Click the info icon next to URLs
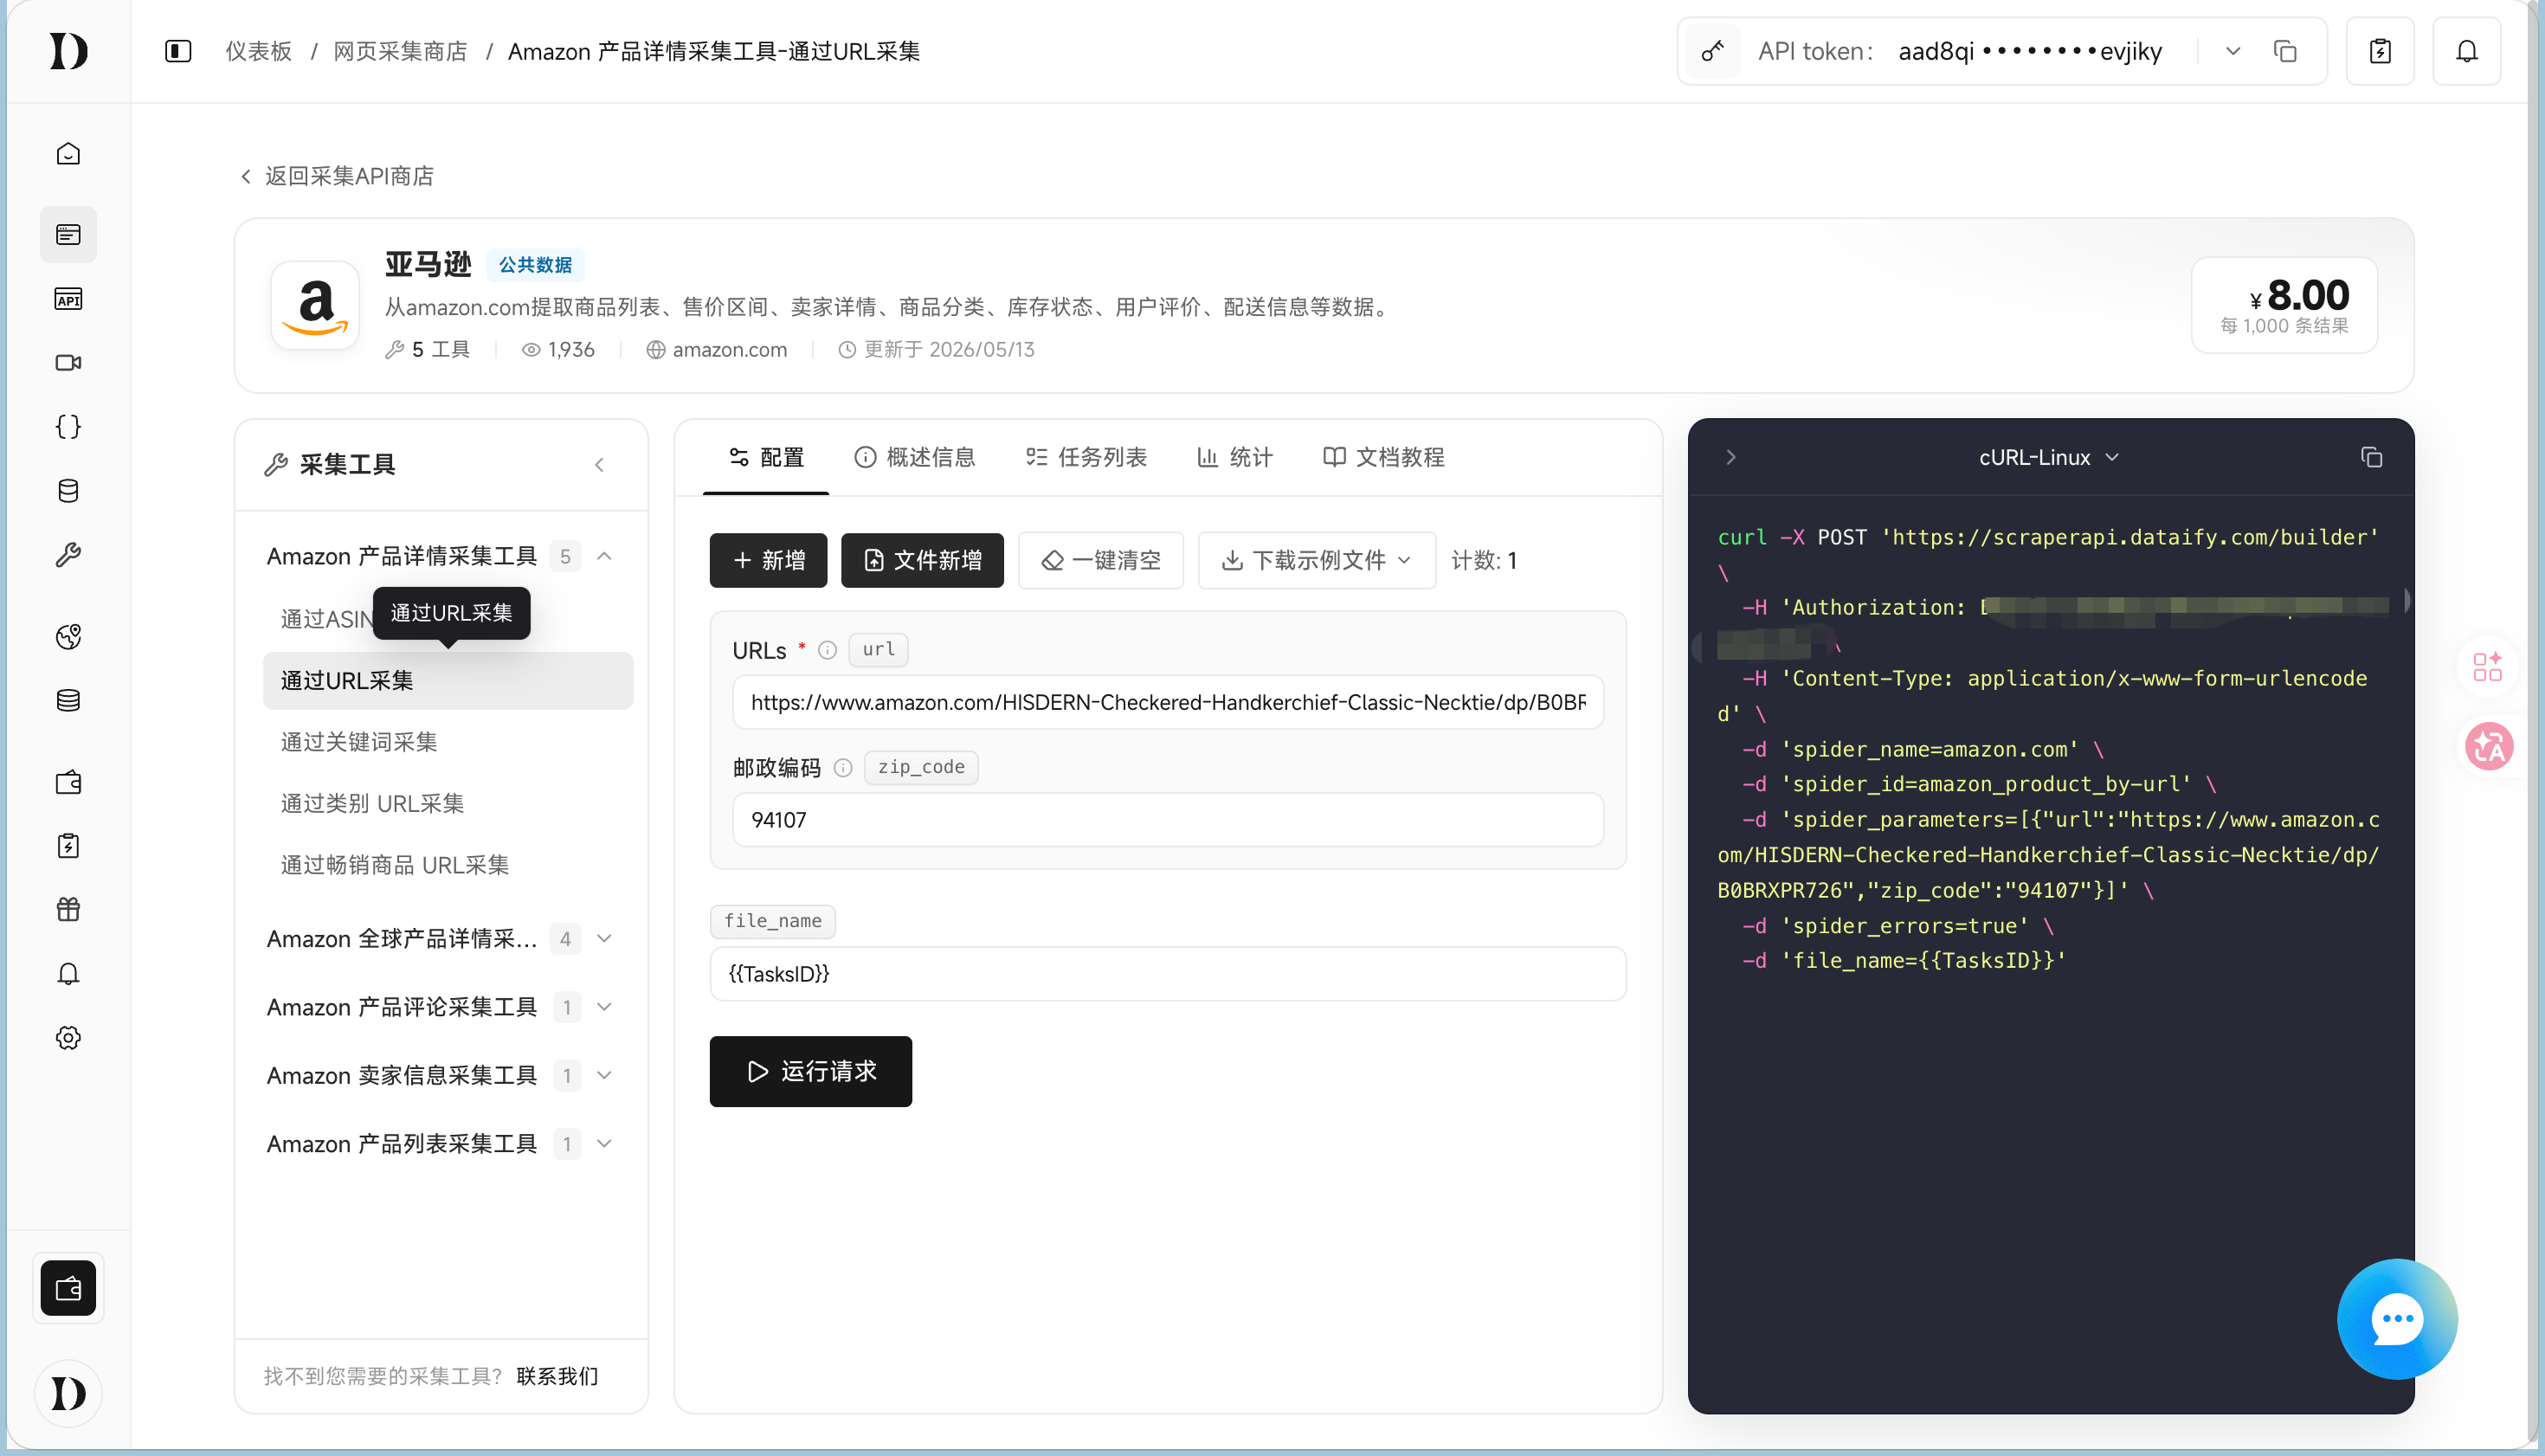The height and width of the screenshot is (1456, 2545). point(827,651)
